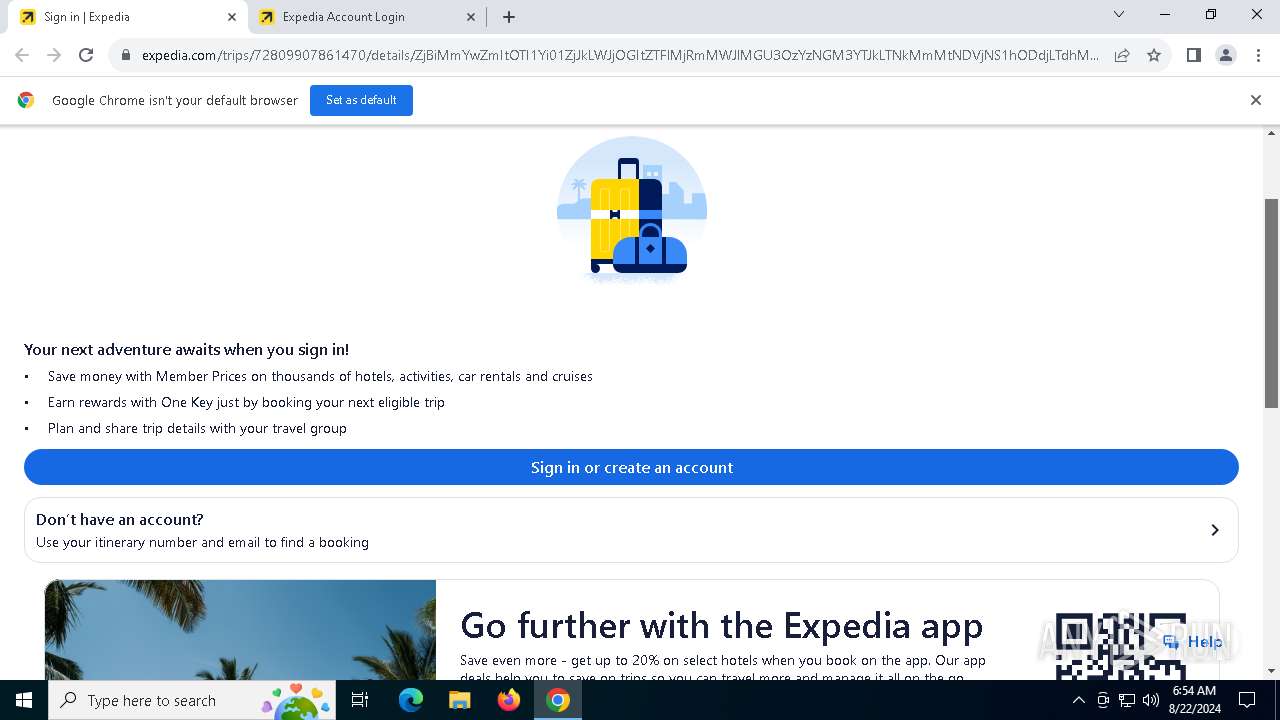Click the Chrome taskbar icon
Image resolution: width=1280 pixels, height=720 pixels.
tap(558, 700)
